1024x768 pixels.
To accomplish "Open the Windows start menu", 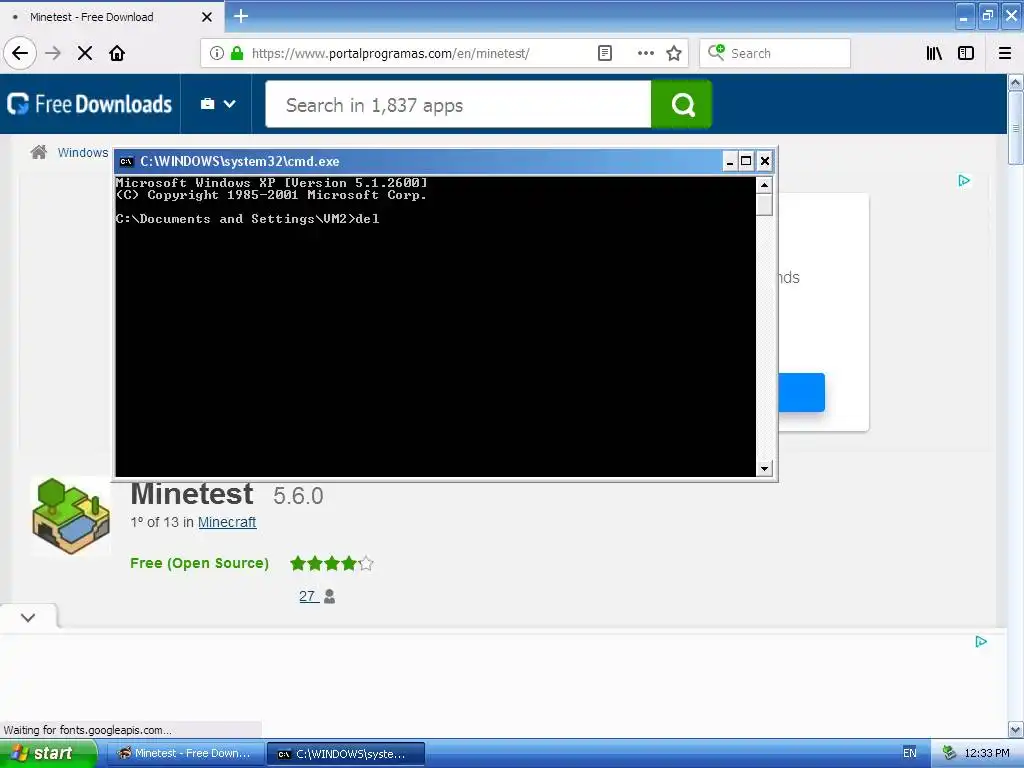I will coord(48,753).
